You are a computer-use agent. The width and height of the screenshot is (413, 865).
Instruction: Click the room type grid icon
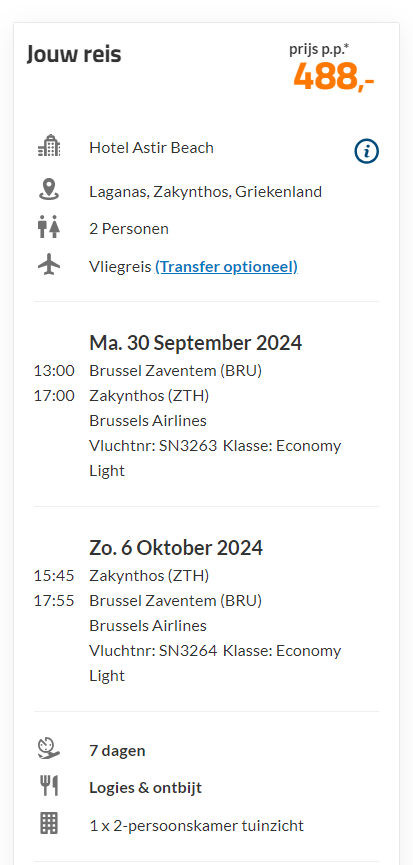49,823
